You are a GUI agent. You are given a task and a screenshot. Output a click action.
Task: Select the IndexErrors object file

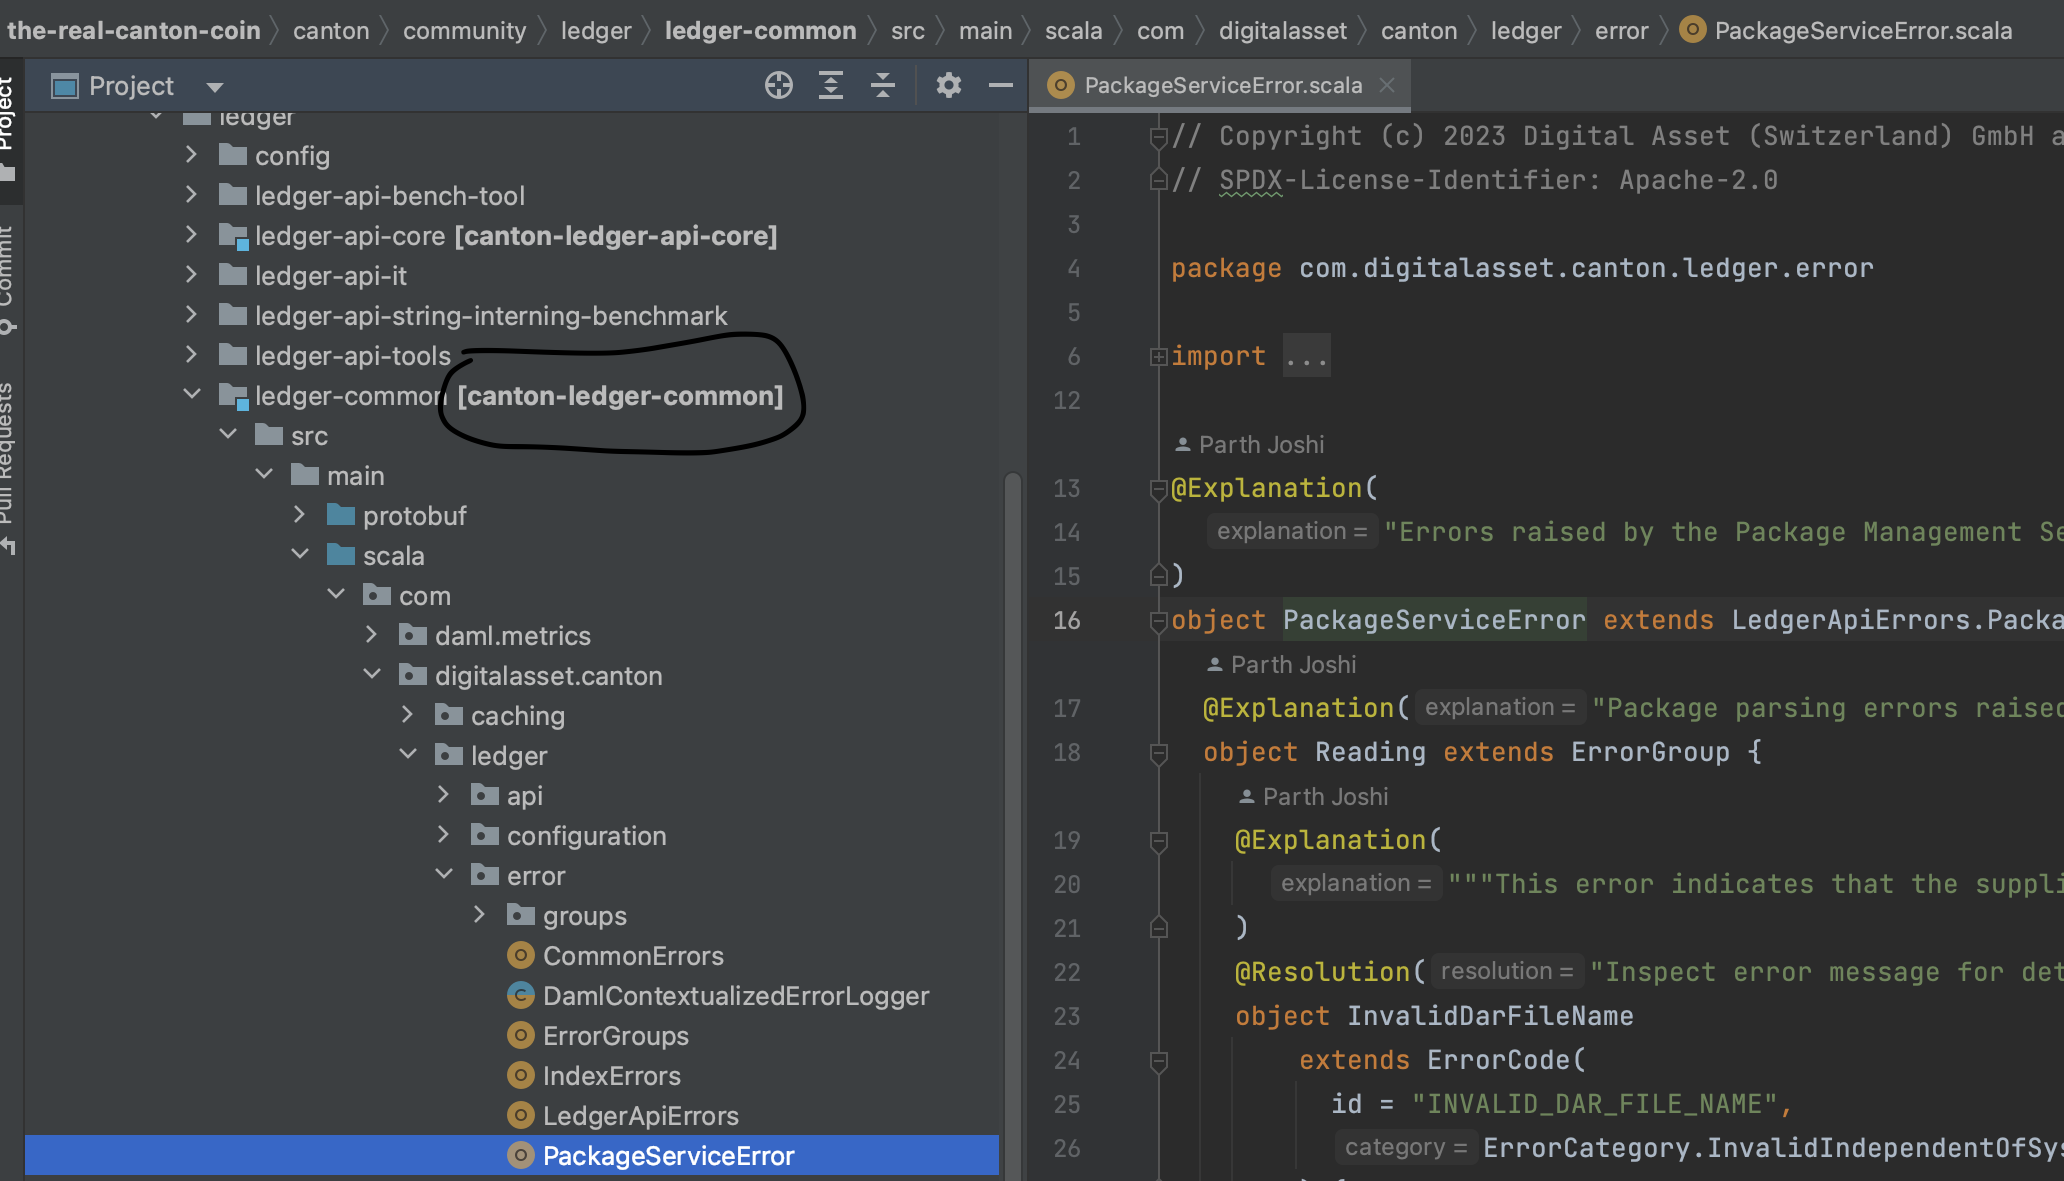coord(611,1076)
